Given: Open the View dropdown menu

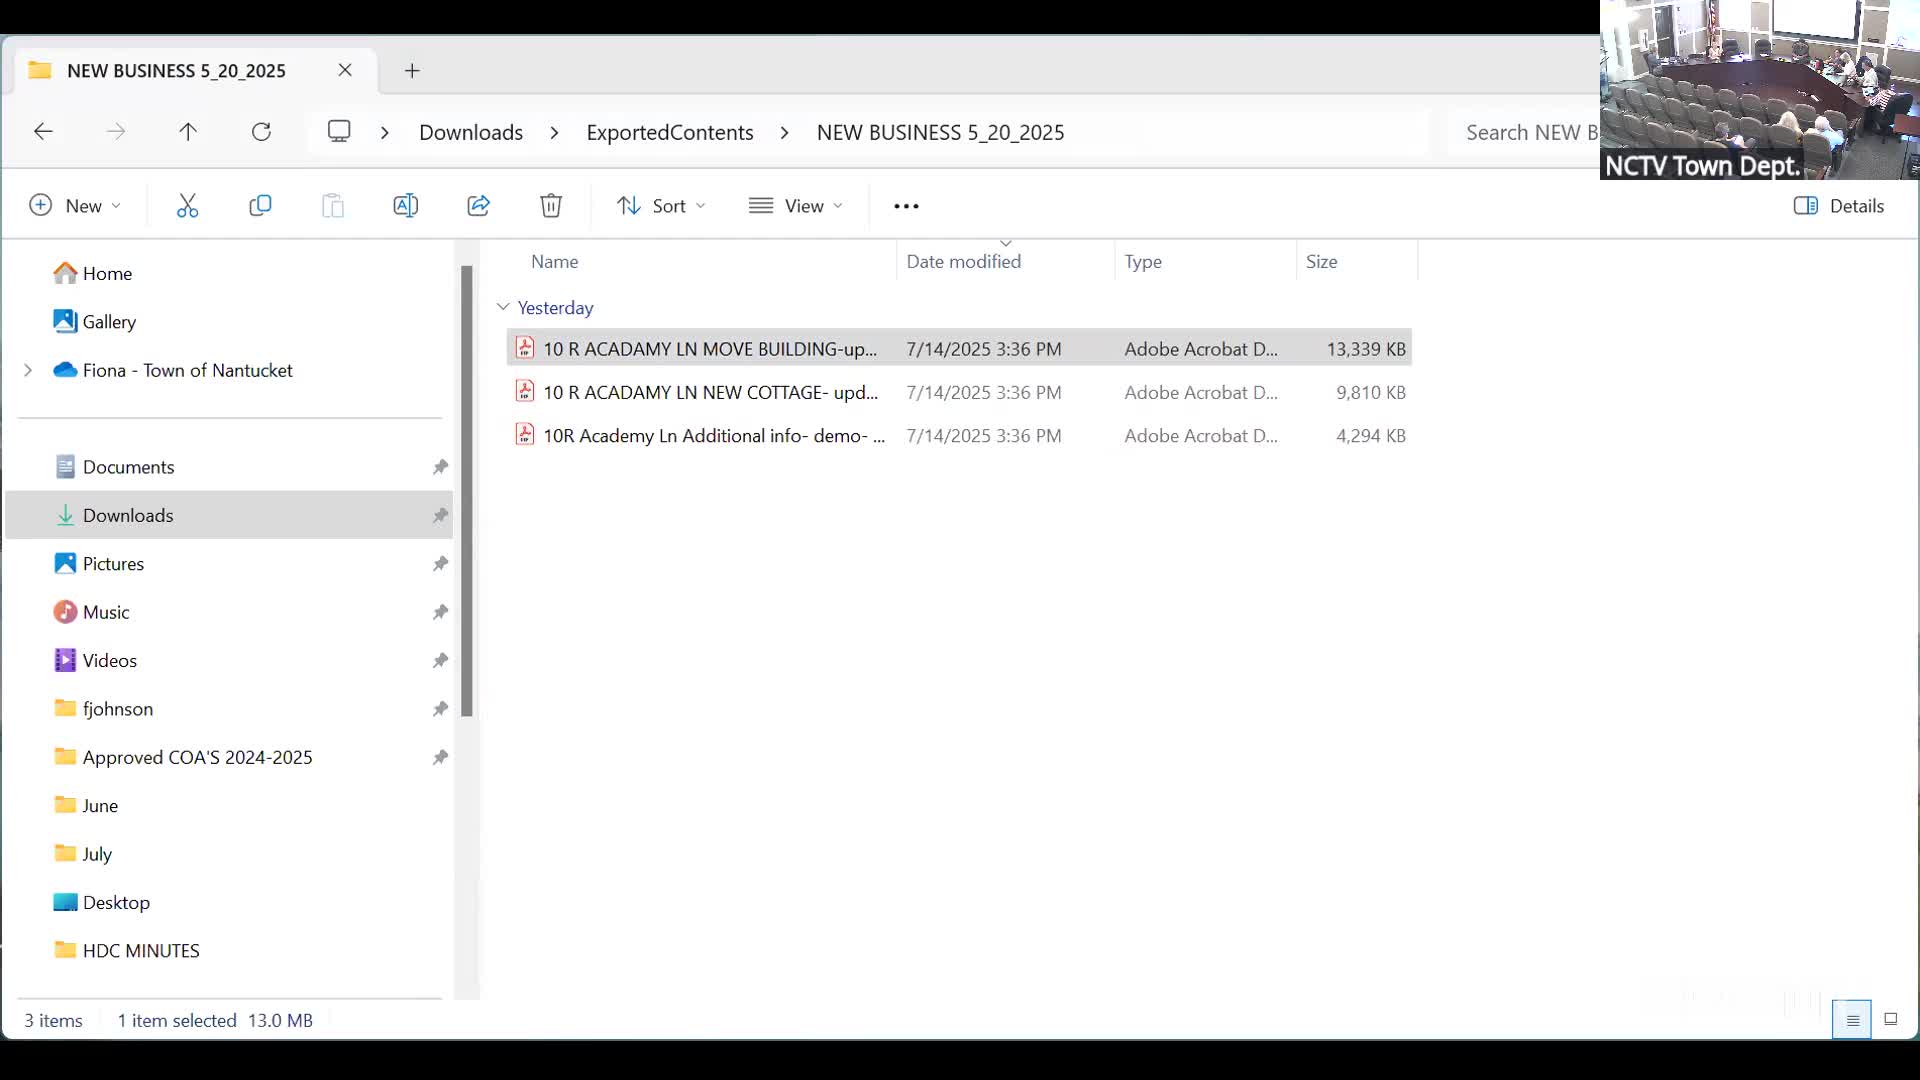Looking at the screenshot, I should (x=796, y=206).
